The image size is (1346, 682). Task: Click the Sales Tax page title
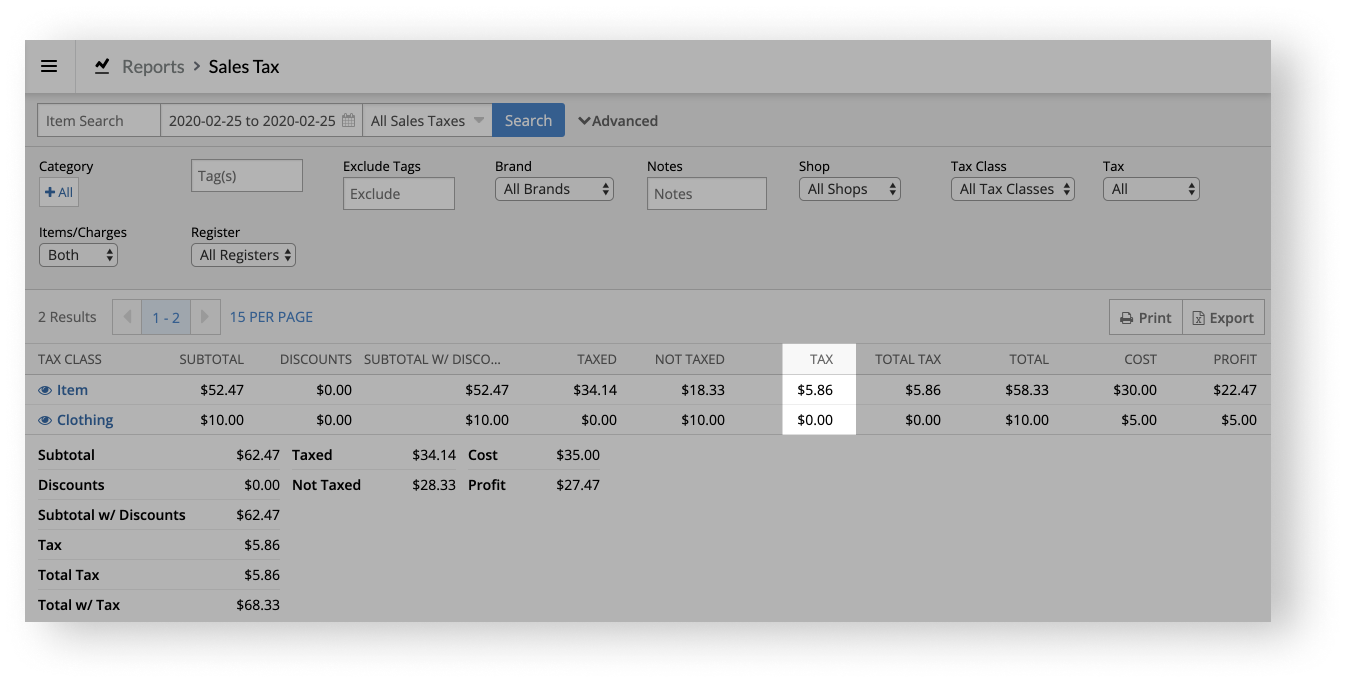click(244, 67)
